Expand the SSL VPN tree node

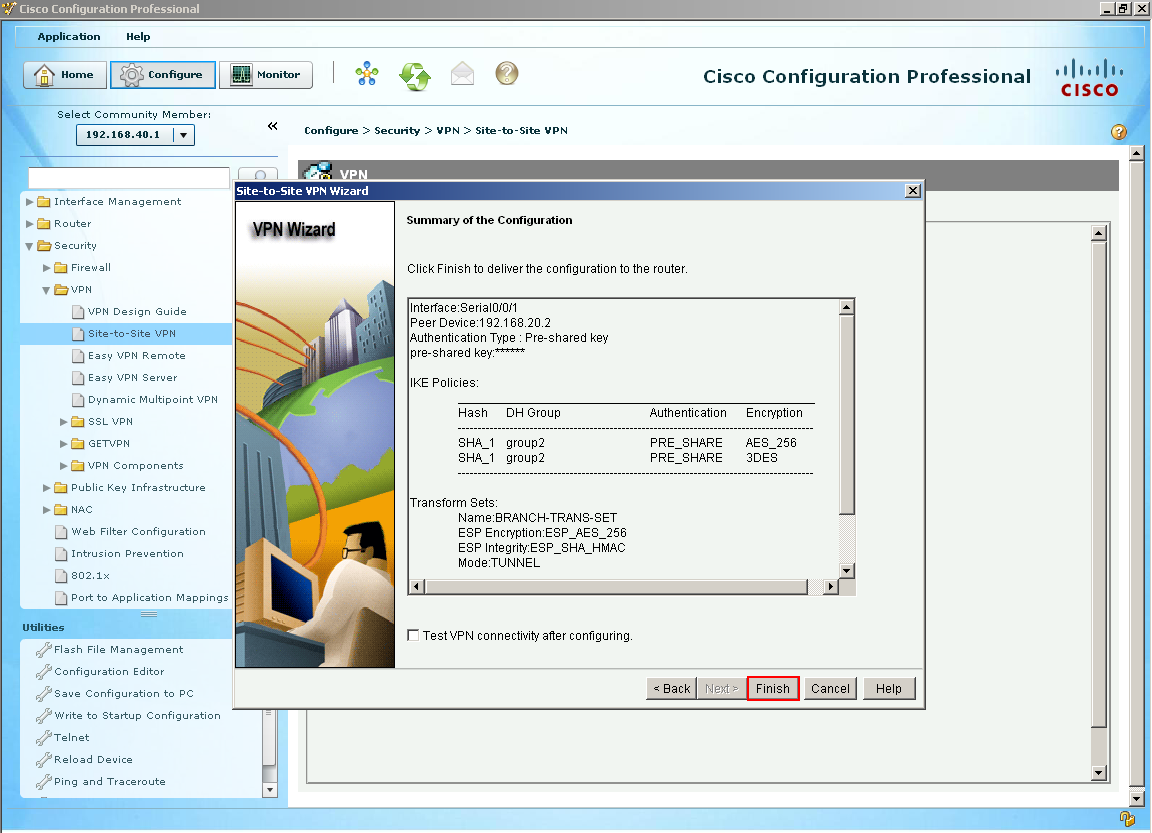64,422
